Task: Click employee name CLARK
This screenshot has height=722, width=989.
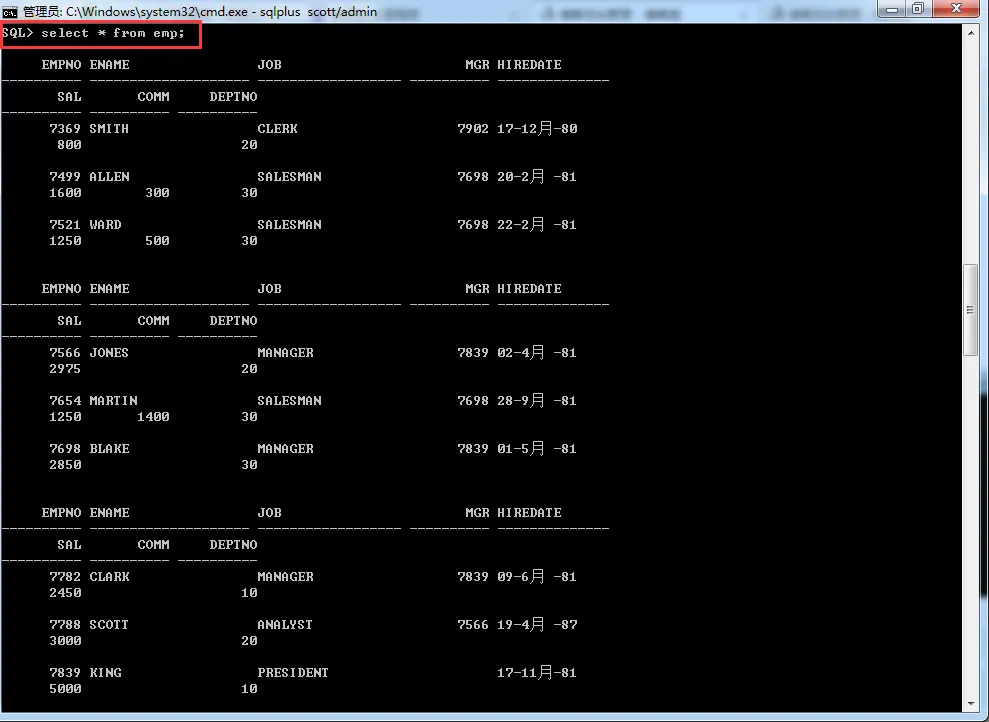Action: (109, 576)
